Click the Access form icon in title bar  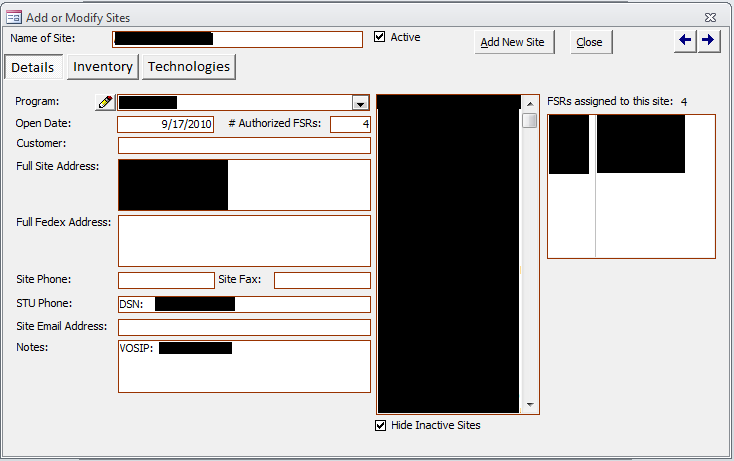pyautogui.click(x=14, y=17)
